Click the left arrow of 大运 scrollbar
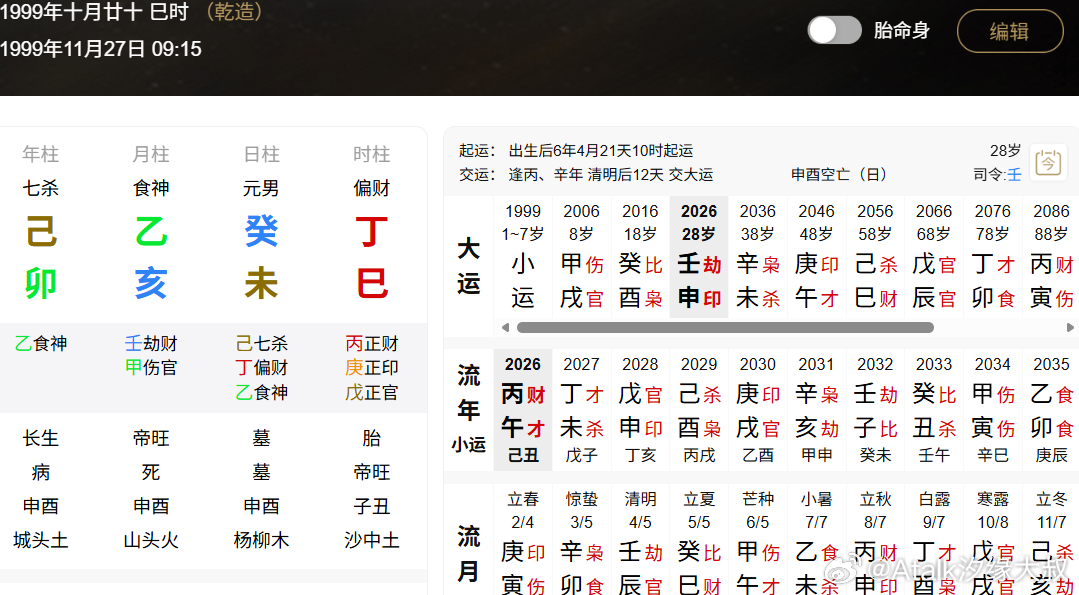The width and height of the screenshot is (1079, 595). click(506, 327)
